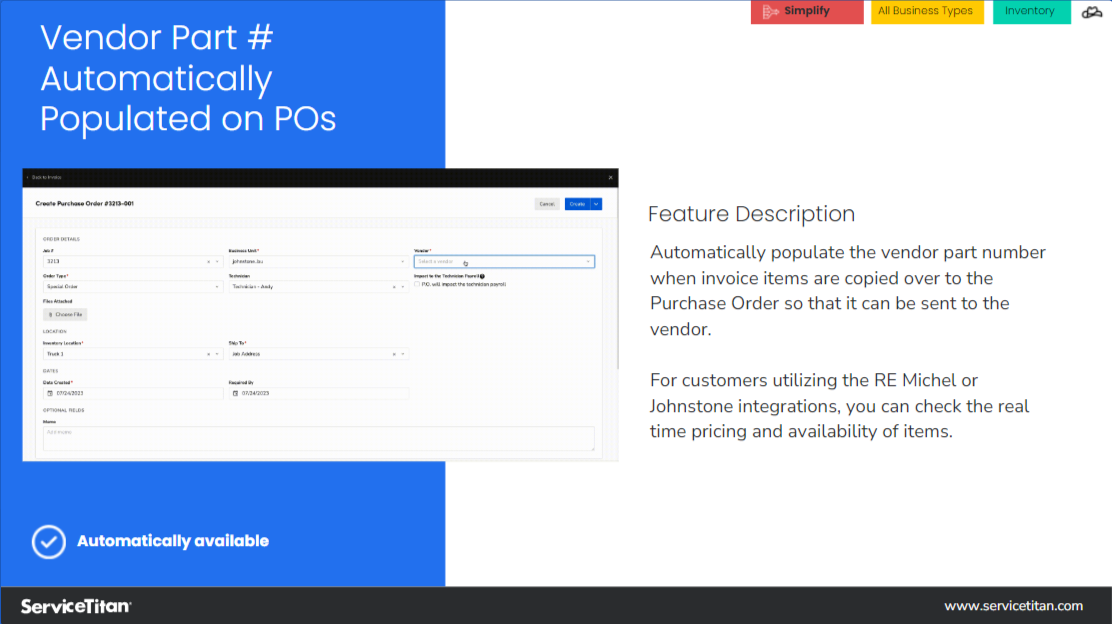
Task: Open the Business Unit dropdown
Action: pos(318,262)
